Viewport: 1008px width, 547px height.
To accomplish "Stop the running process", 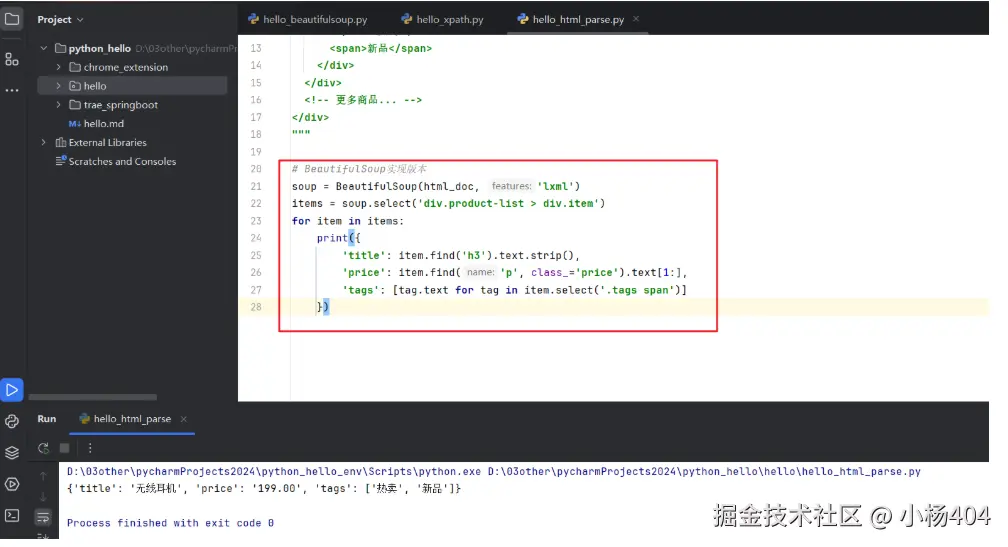I will (x=64, y=448).
